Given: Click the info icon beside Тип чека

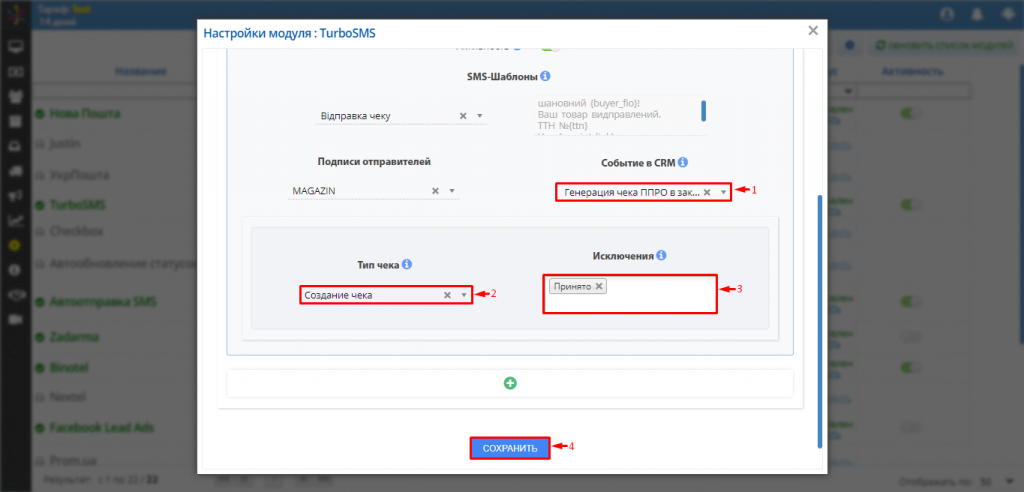Looking at the screenshot, I should point(407,265).
